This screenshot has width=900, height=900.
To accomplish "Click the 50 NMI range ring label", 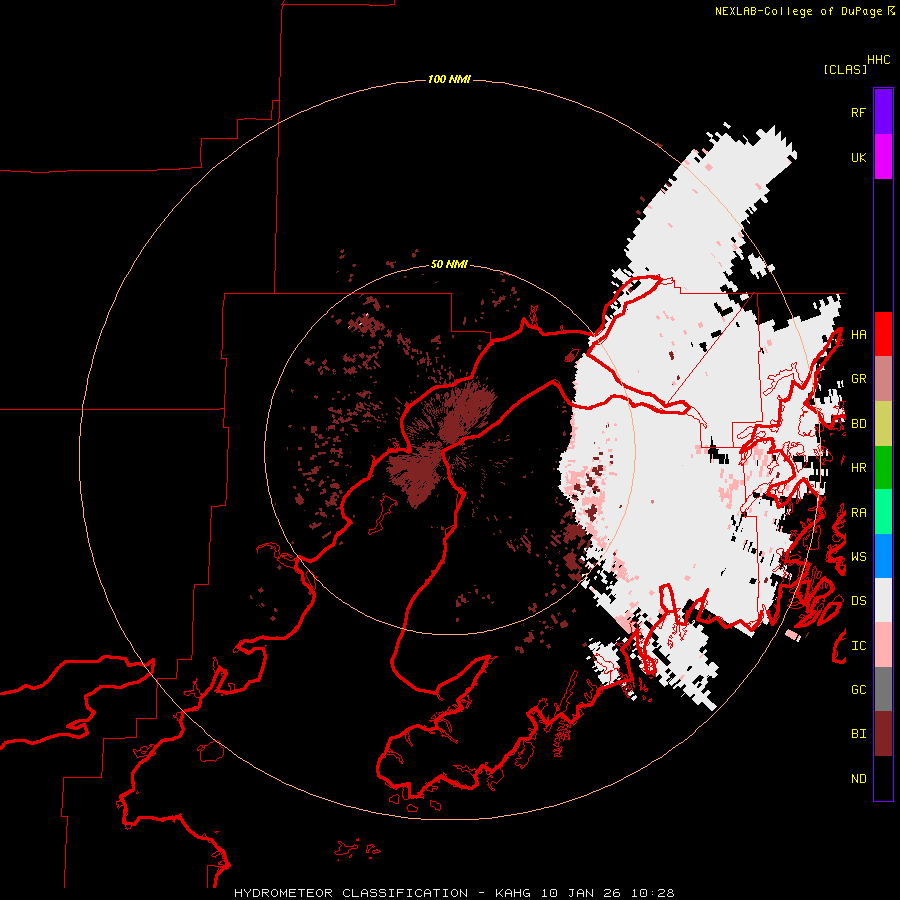I will 449,264.
